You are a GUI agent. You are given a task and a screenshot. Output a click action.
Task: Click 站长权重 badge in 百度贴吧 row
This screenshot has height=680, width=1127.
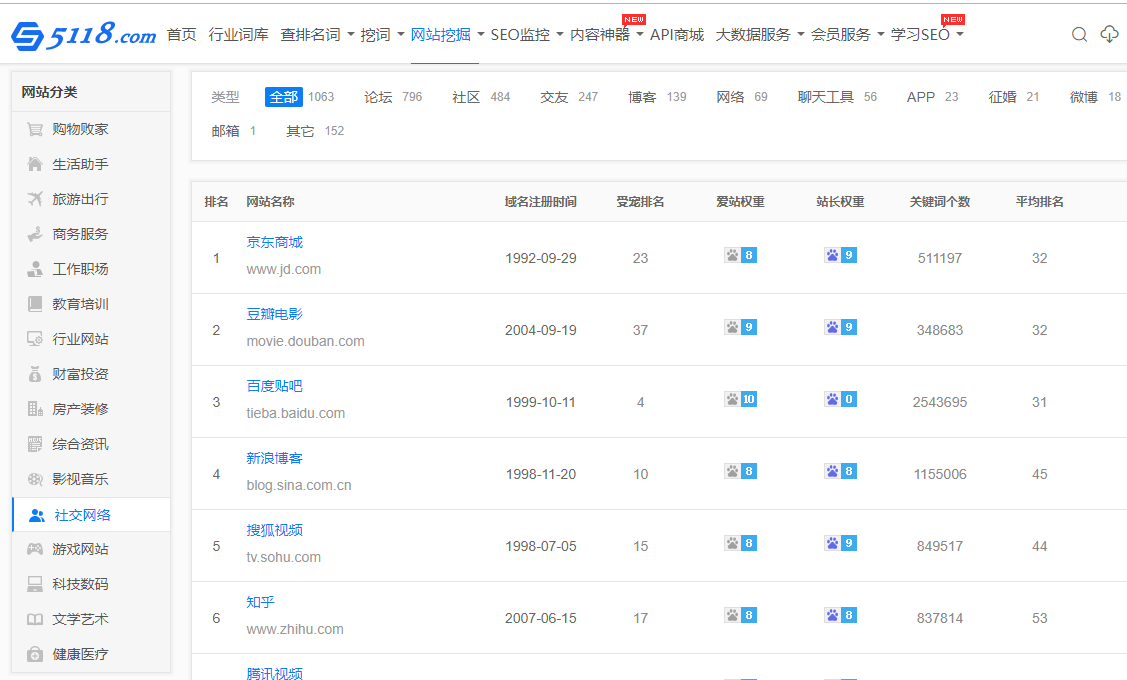click(x=840, y=399)
